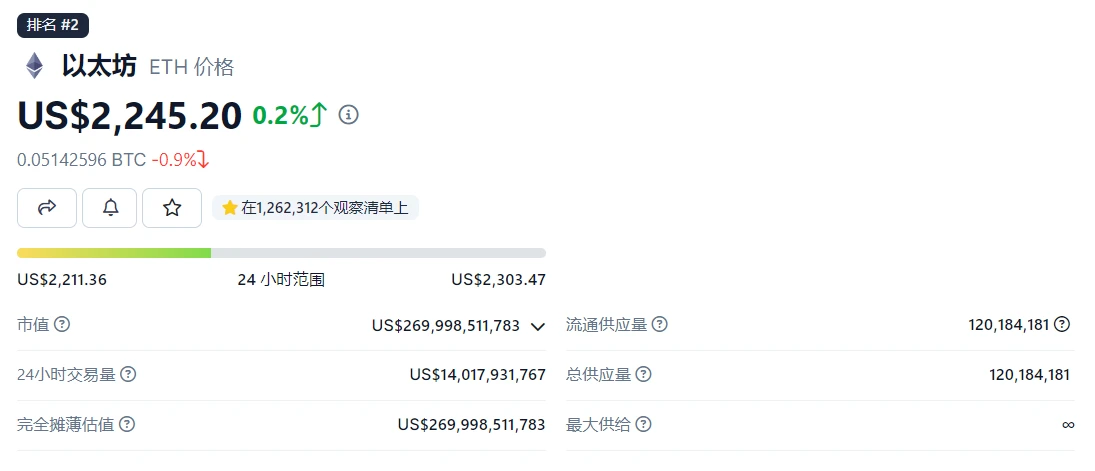Click the info icon beside 0.2% change
1095x471 pixels.
click(x=348, y=115)
